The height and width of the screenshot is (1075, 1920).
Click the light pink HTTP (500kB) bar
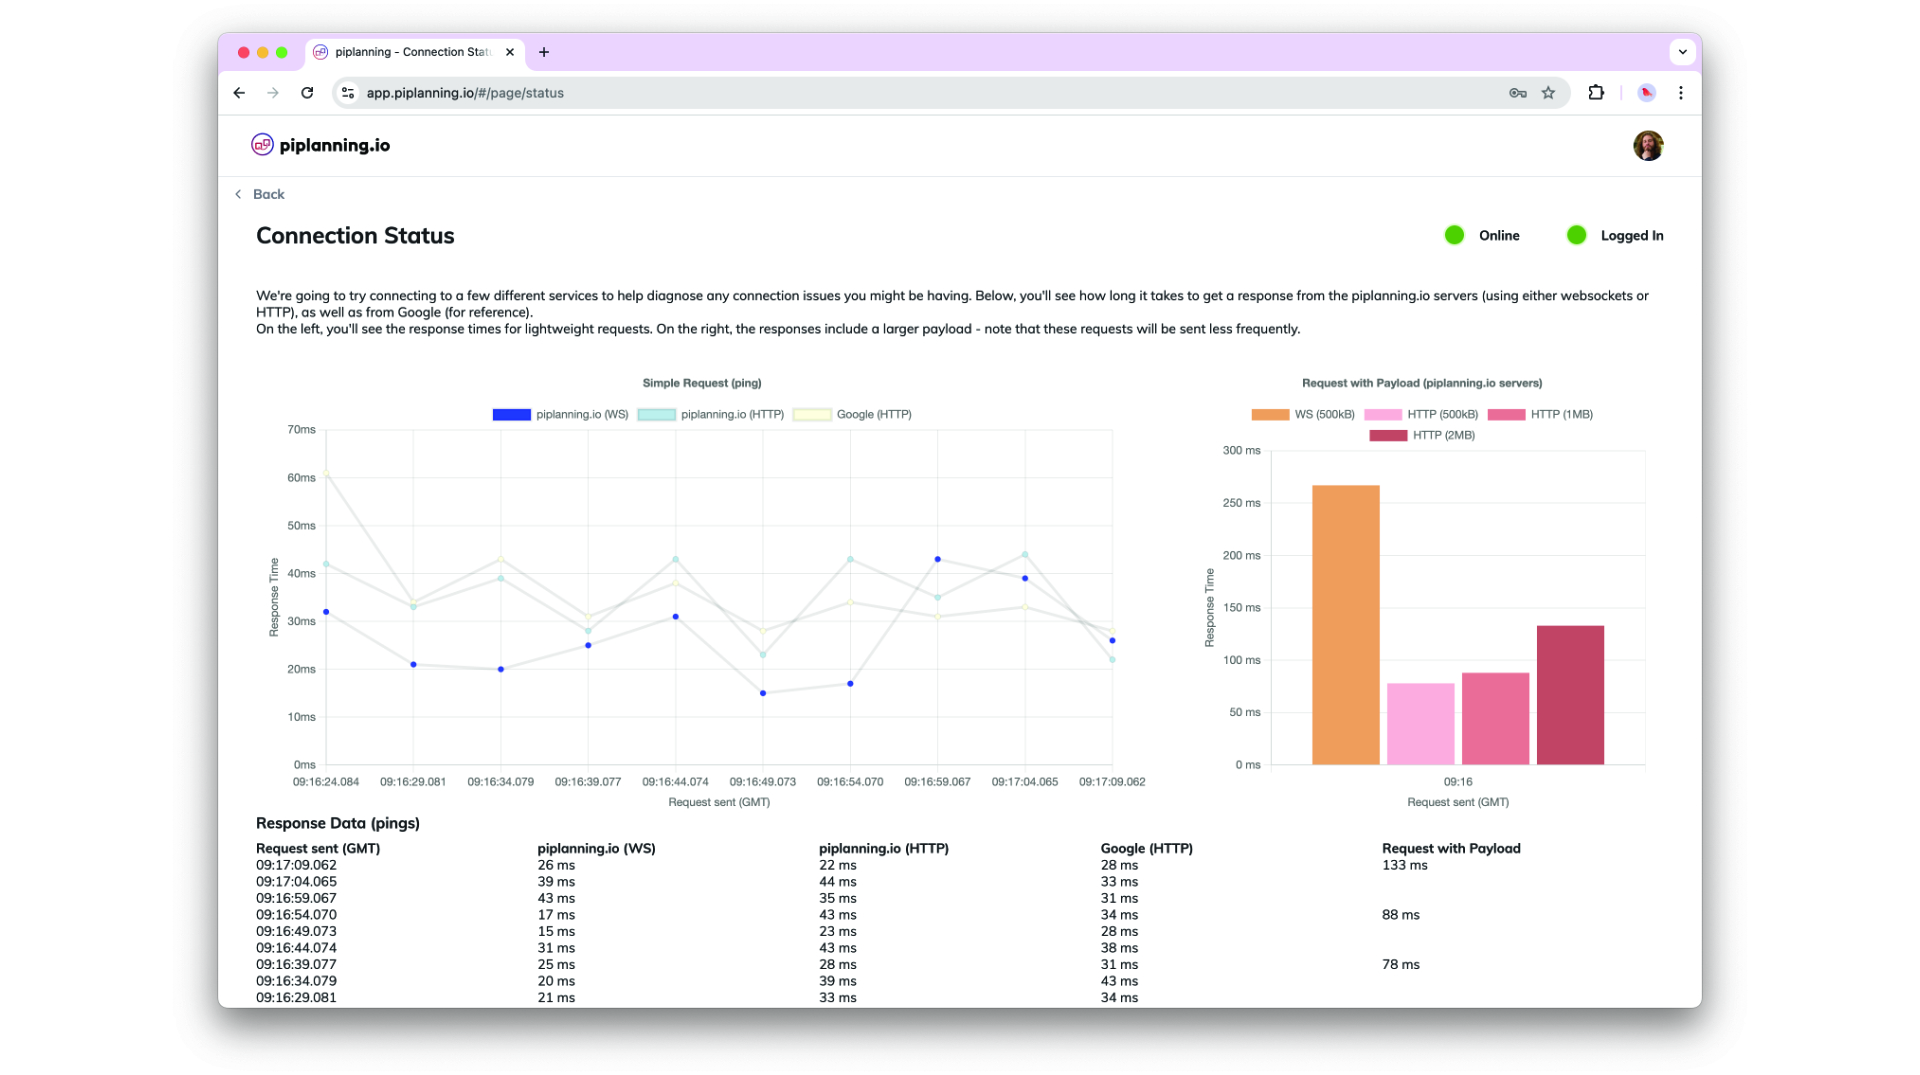click(x=1420, y=724)
